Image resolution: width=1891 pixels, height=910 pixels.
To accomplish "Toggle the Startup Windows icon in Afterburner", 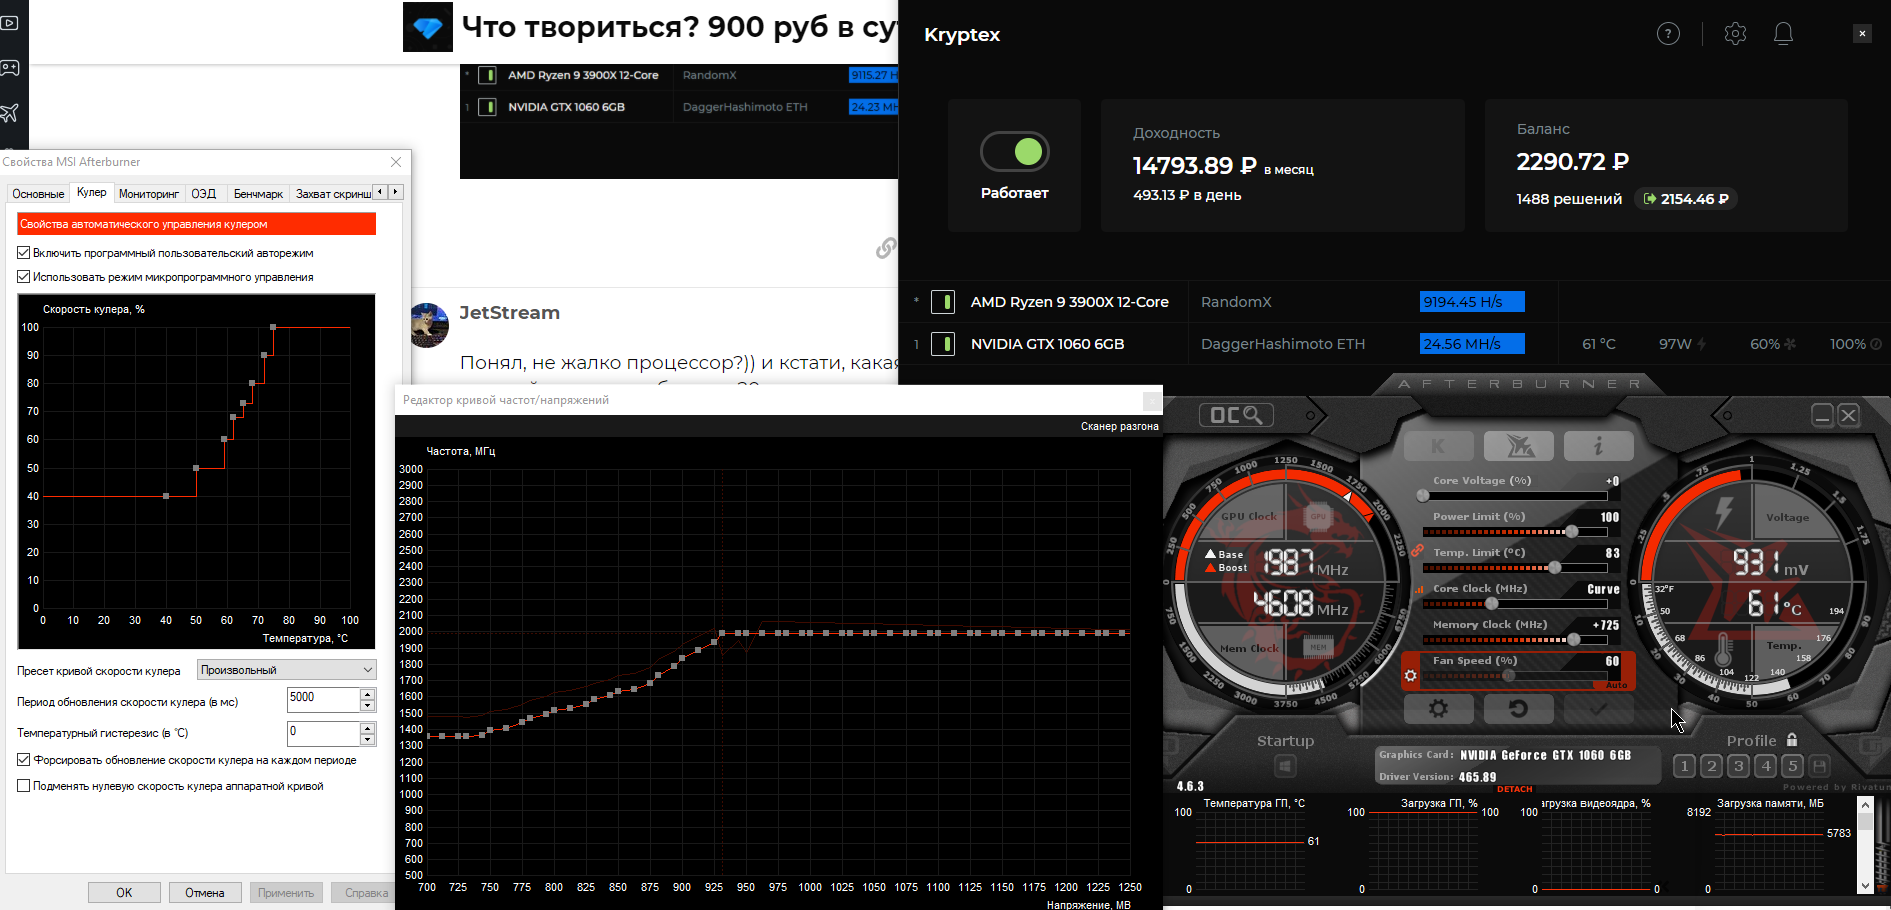I will pyautogui.click(x=1285, y=766).
